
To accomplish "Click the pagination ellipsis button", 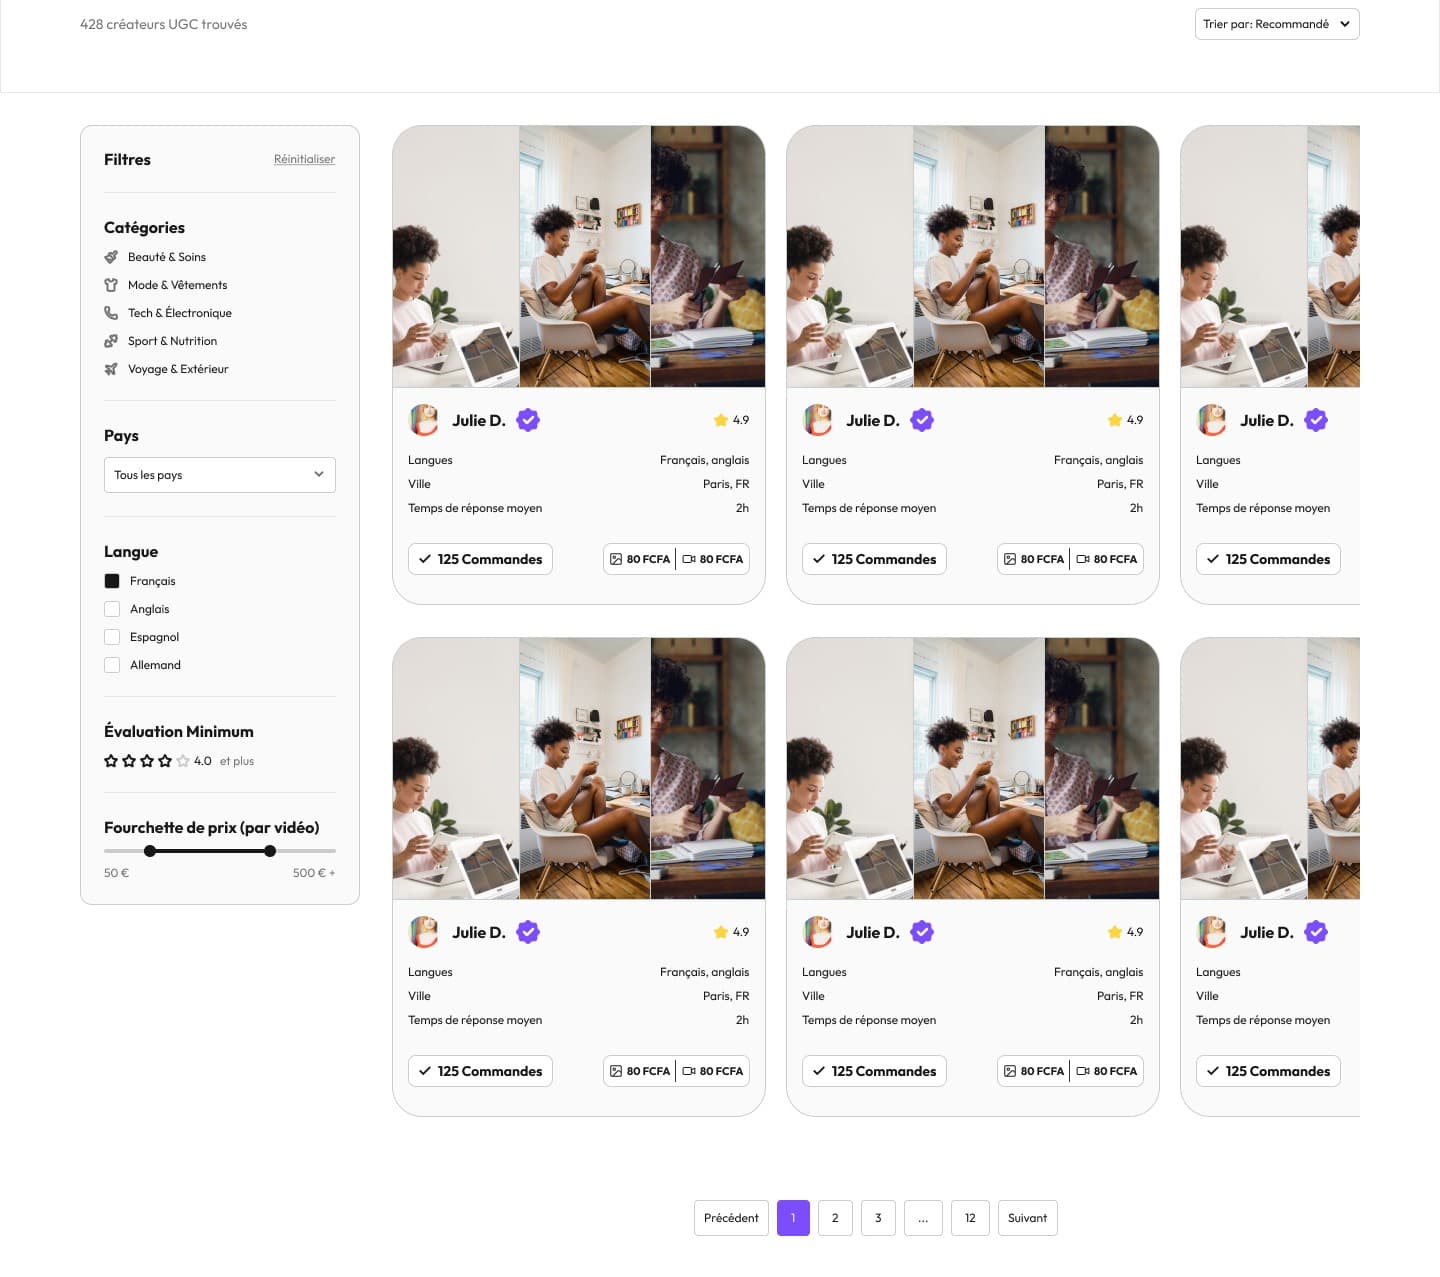I will (923, 1218).
